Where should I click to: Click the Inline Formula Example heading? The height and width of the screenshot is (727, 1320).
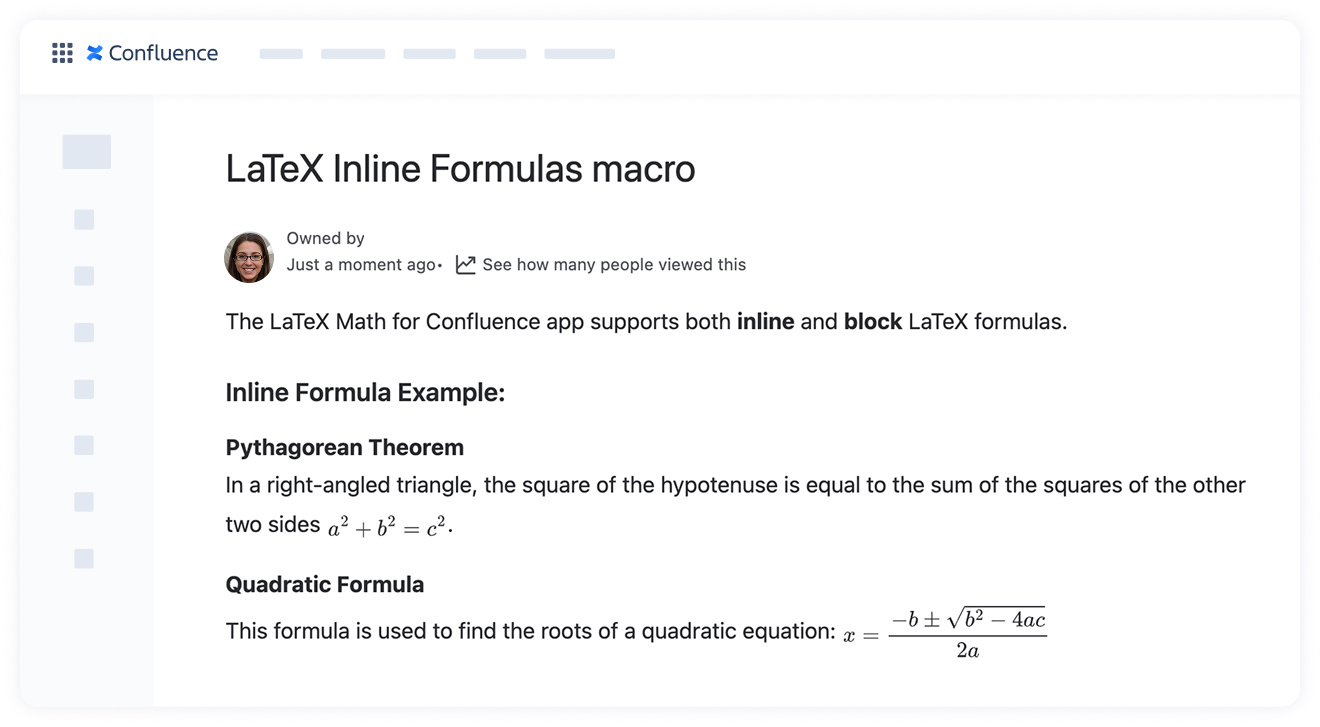pos(364,392)
